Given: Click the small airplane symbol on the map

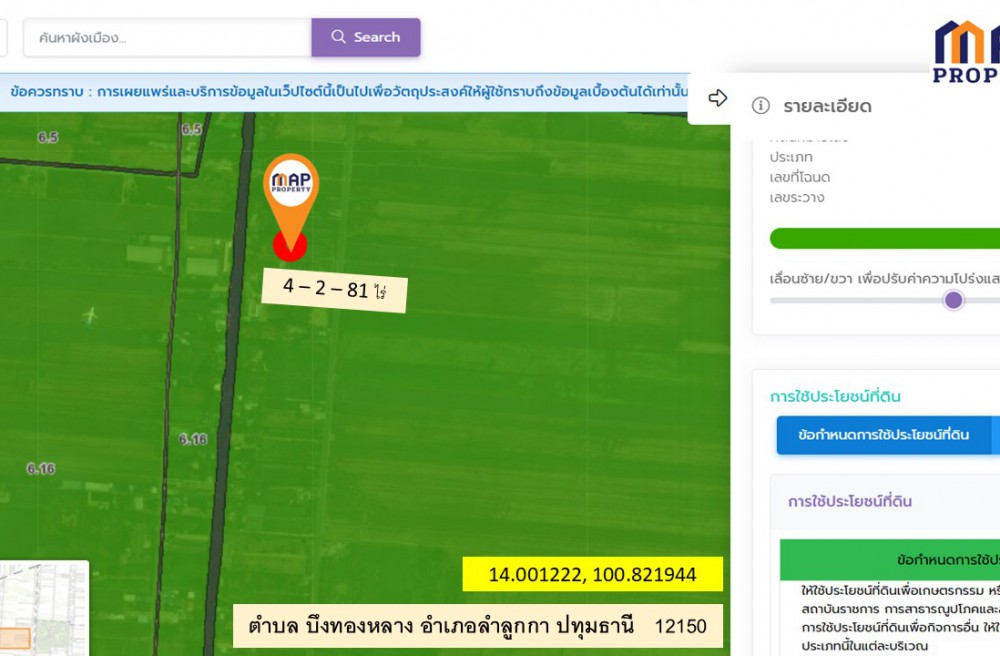Looking at the screenshot, I should [x=90, y=317].
